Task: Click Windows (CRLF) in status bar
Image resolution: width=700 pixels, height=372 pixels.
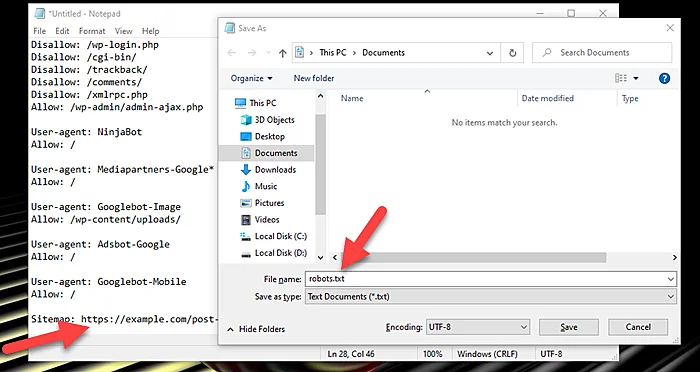Action: [x=487, y=354]
